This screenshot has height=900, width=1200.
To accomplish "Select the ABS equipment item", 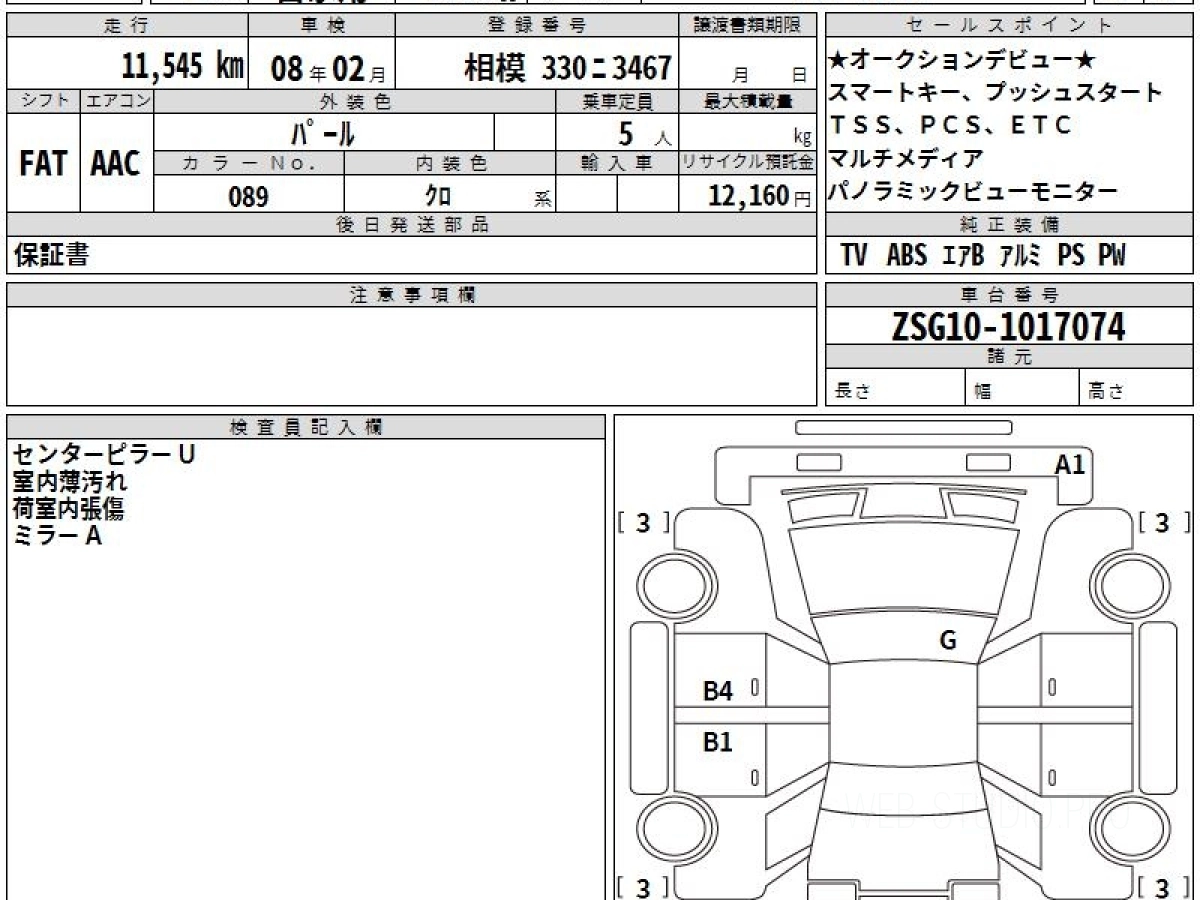I will point(906,256).
